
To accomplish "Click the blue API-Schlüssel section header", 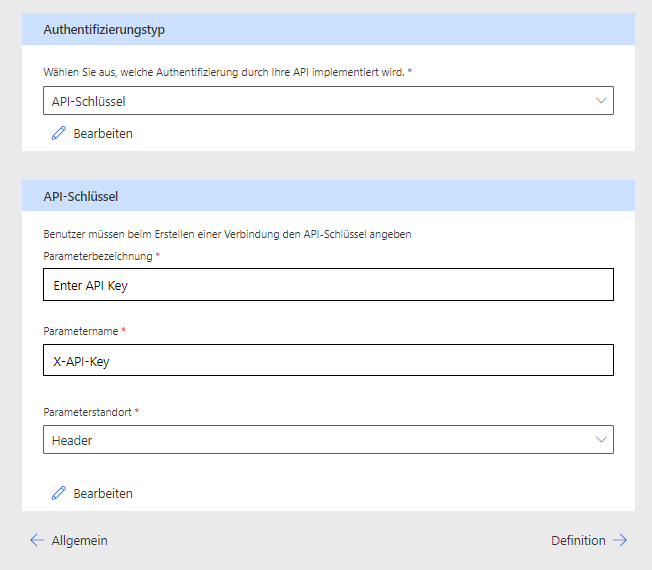I will 81,196.
